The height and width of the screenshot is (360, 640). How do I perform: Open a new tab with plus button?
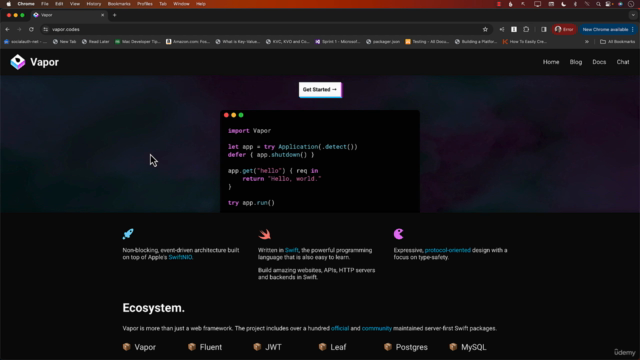[115, 15]
